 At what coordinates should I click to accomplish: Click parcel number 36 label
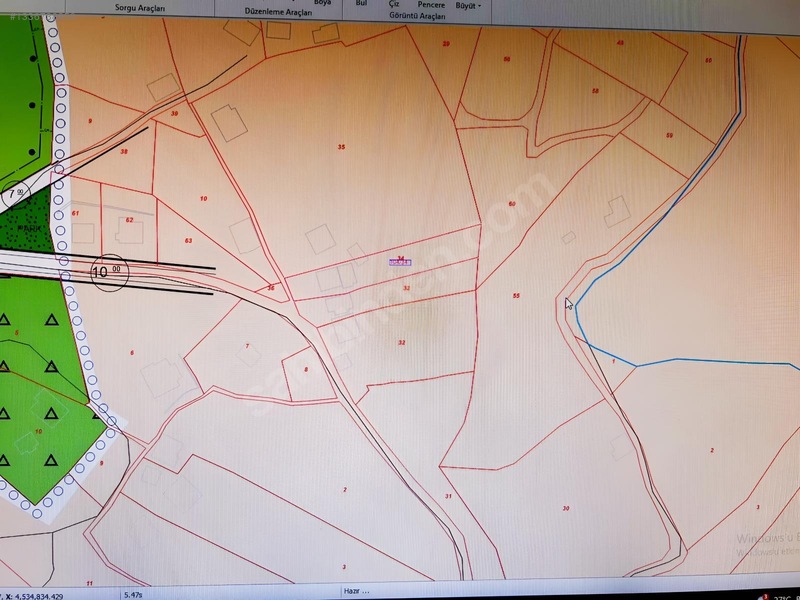[x=271, y=288]
